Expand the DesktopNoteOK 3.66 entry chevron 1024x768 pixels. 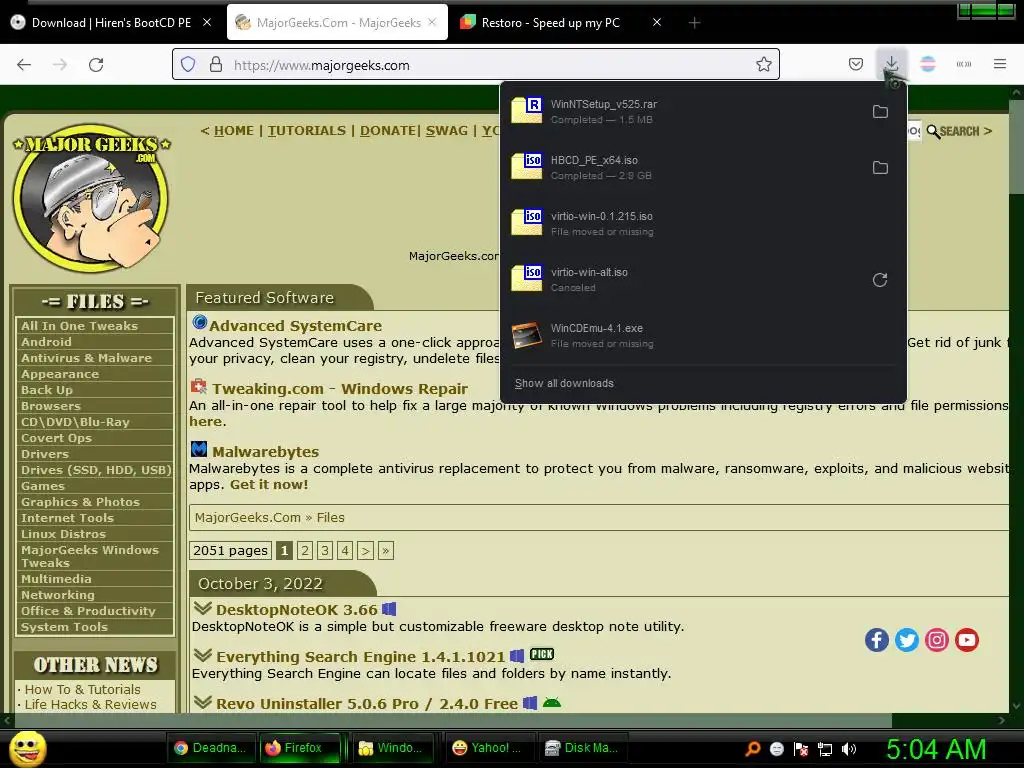tap(202, 609)
